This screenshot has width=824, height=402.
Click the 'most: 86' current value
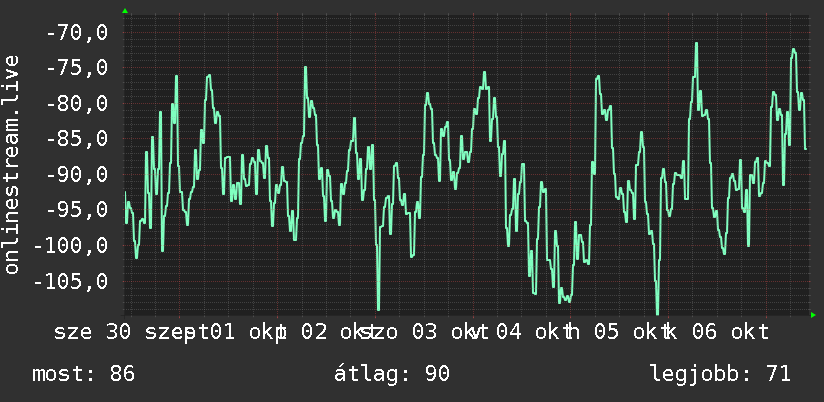pos(84,374)
